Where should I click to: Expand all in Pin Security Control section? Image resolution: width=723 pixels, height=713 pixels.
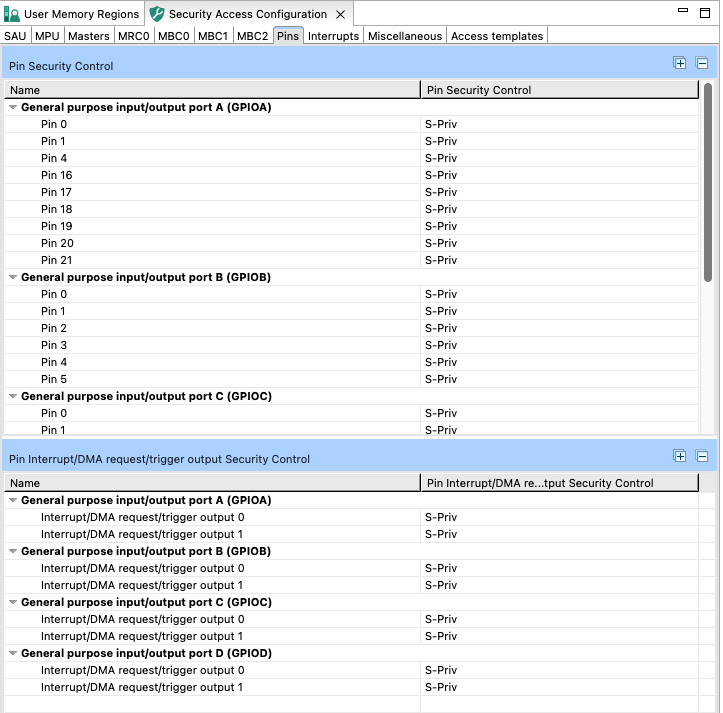pos(679,63)
